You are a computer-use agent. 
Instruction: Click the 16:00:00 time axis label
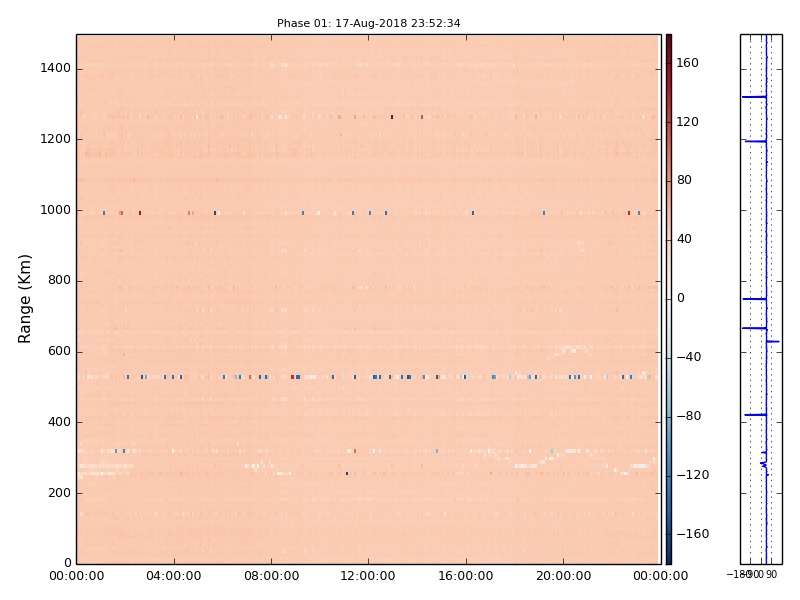click(466, 576)
